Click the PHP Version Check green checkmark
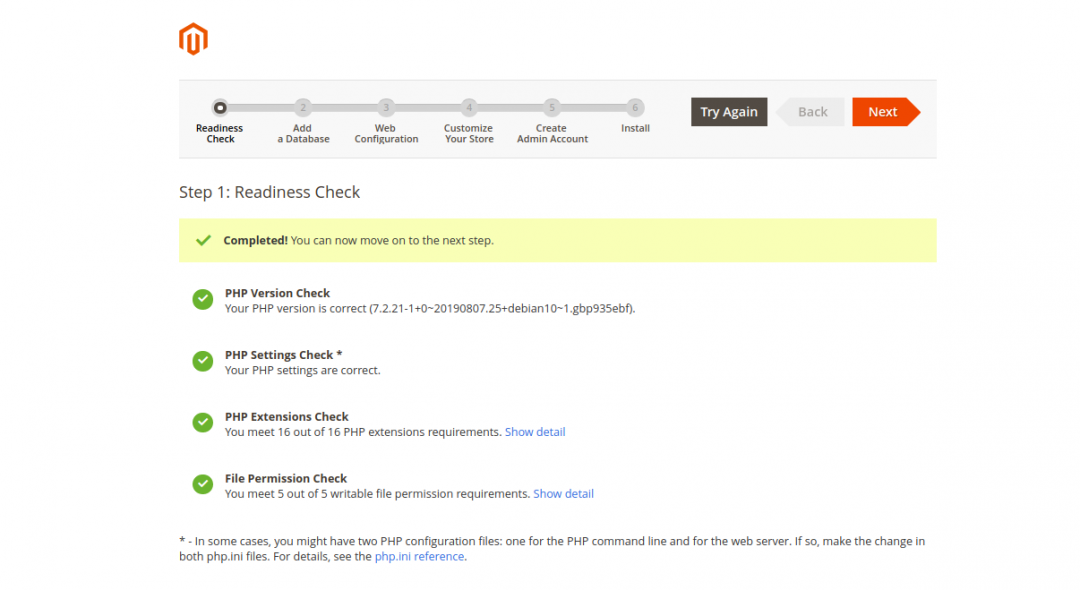The width and height of the screenshot is (1080, 590). [203, 300]
